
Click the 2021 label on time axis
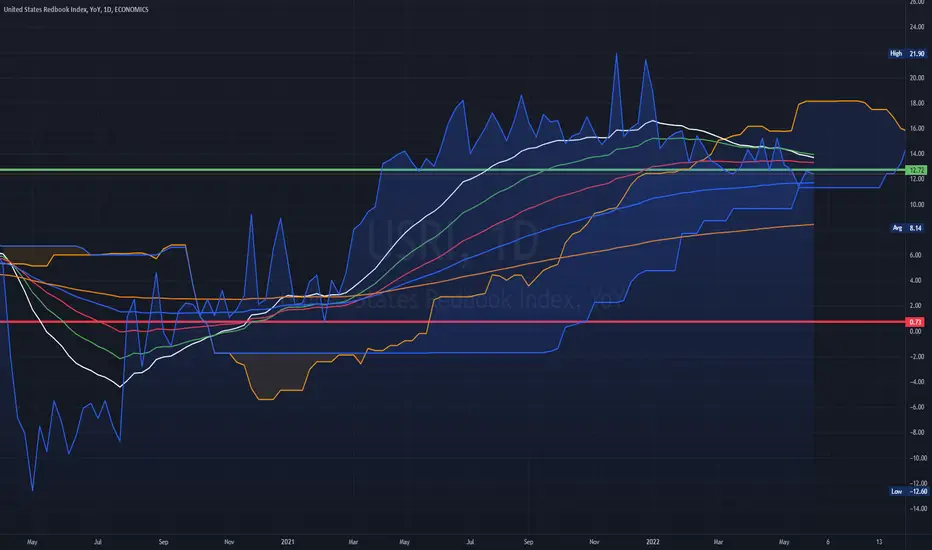pyautogui.click(x=288, y=542)
